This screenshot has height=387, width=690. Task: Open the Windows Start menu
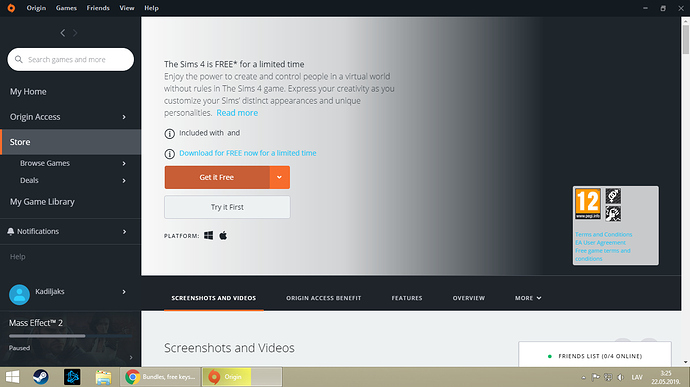pos(12,377)
